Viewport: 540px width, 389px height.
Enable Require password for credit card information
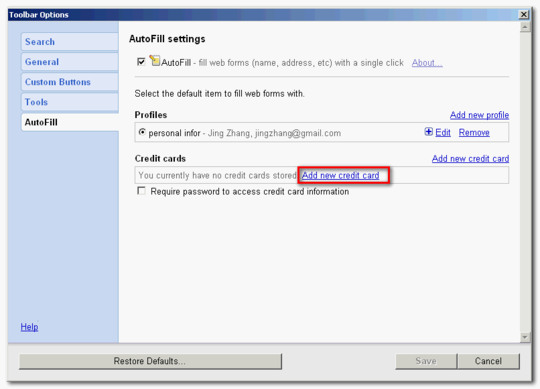click(x=141, y=191)
